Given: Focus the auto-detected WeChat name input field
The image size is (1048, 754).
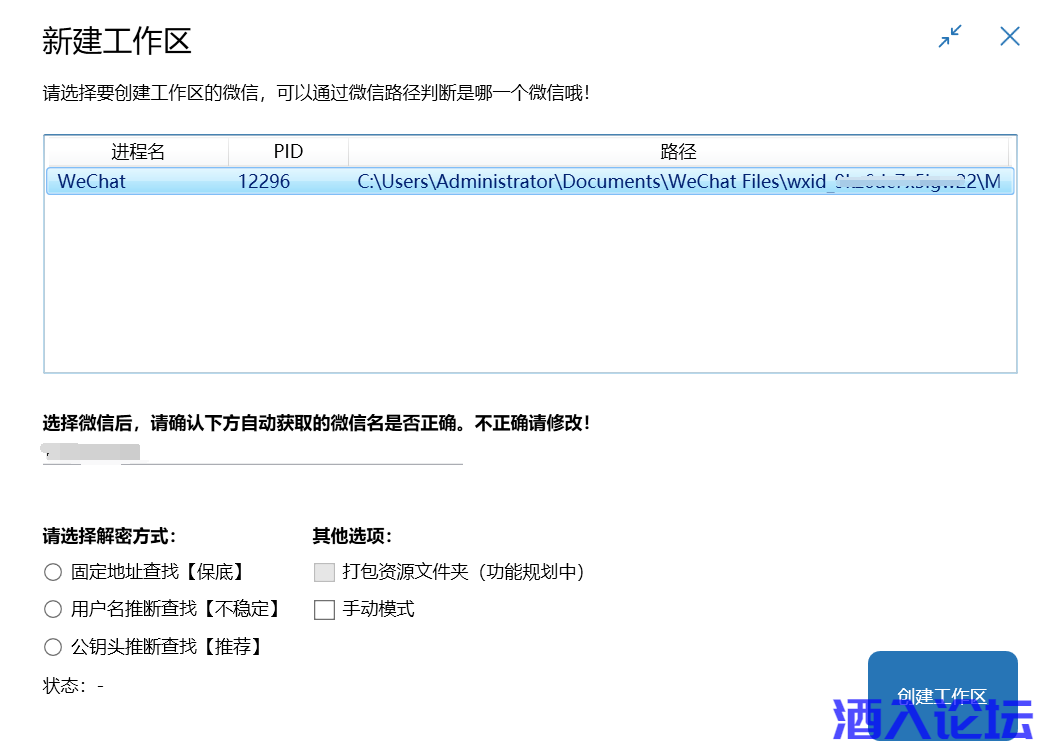Looking at the screenshot, I should 252,453.
